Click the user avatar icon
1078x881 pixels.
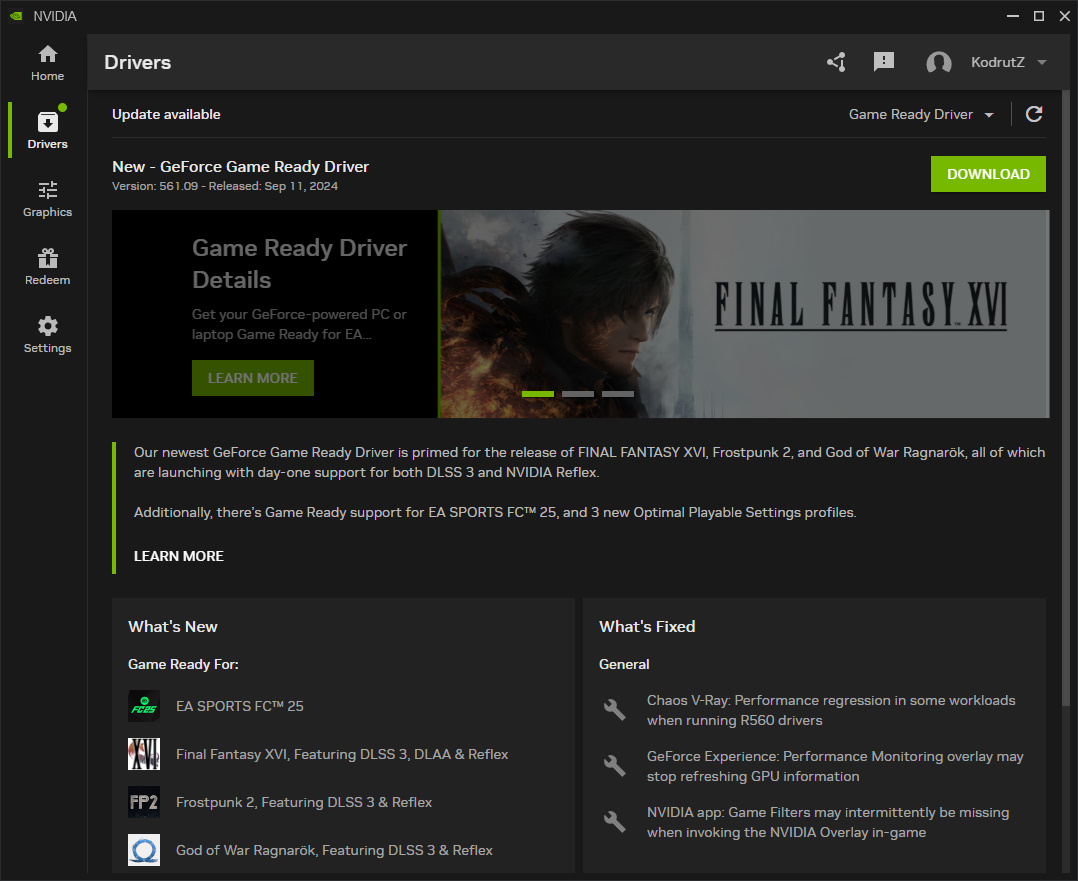pyautogui.click(x=938, y=63)
